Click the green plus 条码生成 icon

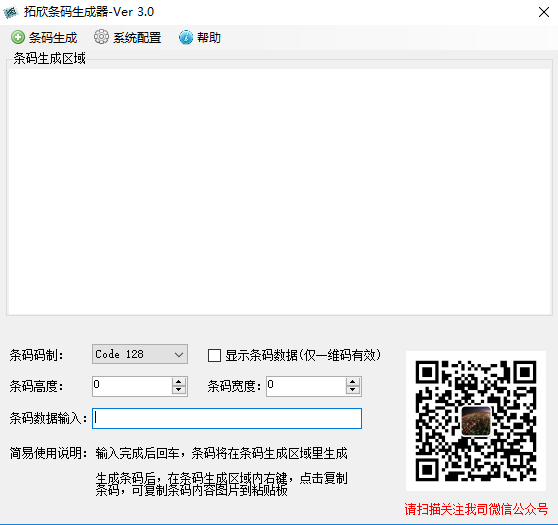pyautogui.click(x=18, y=37)
